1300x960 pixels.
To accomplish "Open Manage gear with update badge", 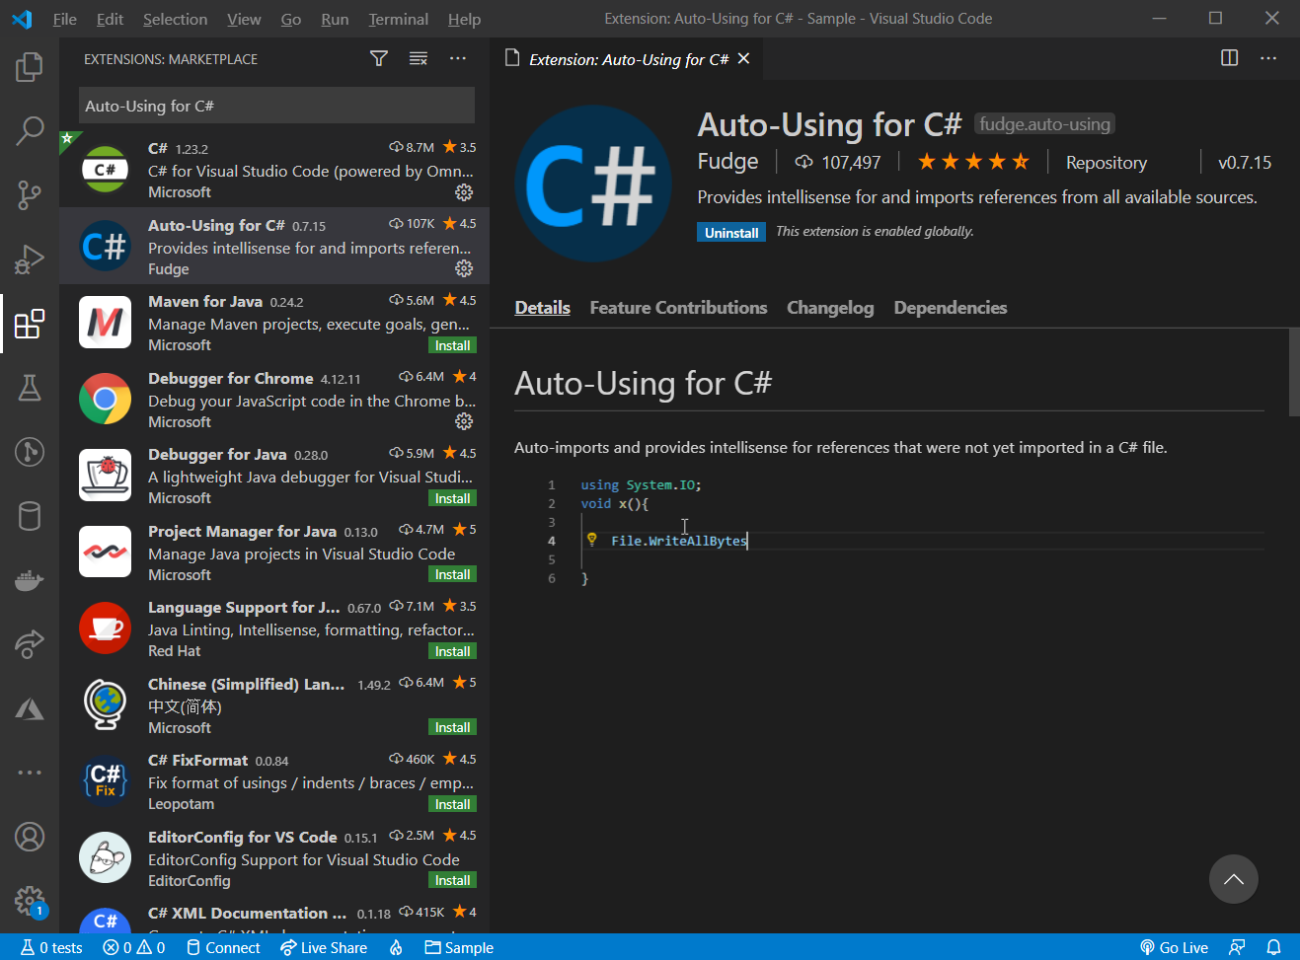I will (29, 901).
